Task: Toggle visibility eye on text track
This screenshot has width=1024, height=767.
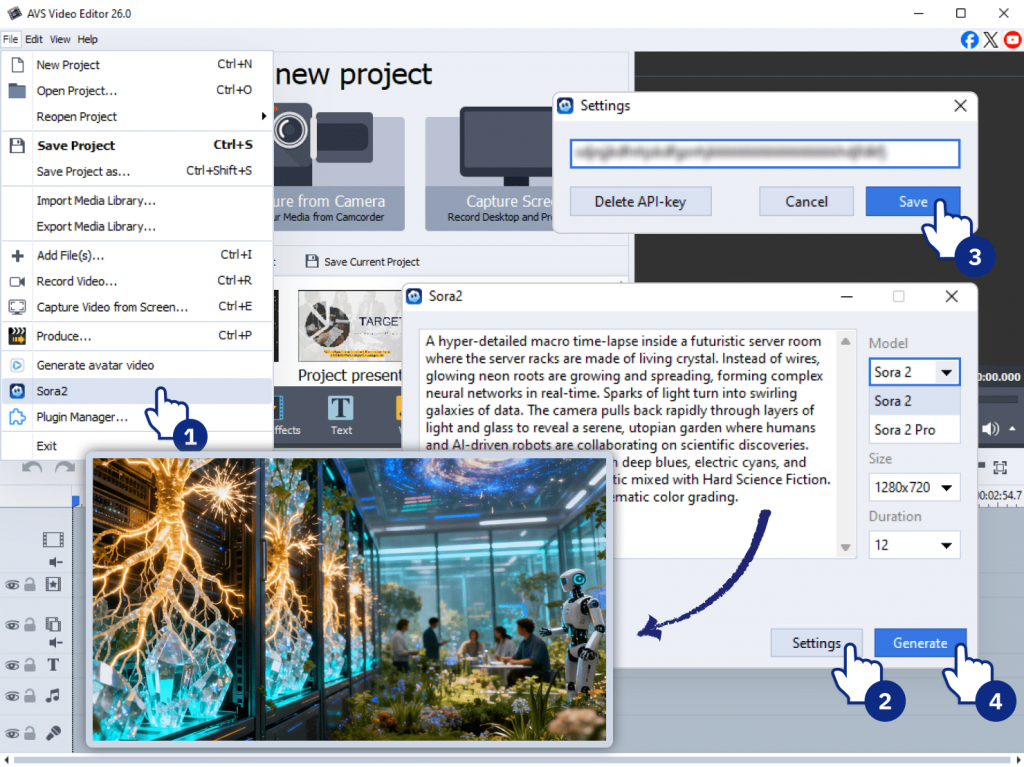Action: (12, 665)
